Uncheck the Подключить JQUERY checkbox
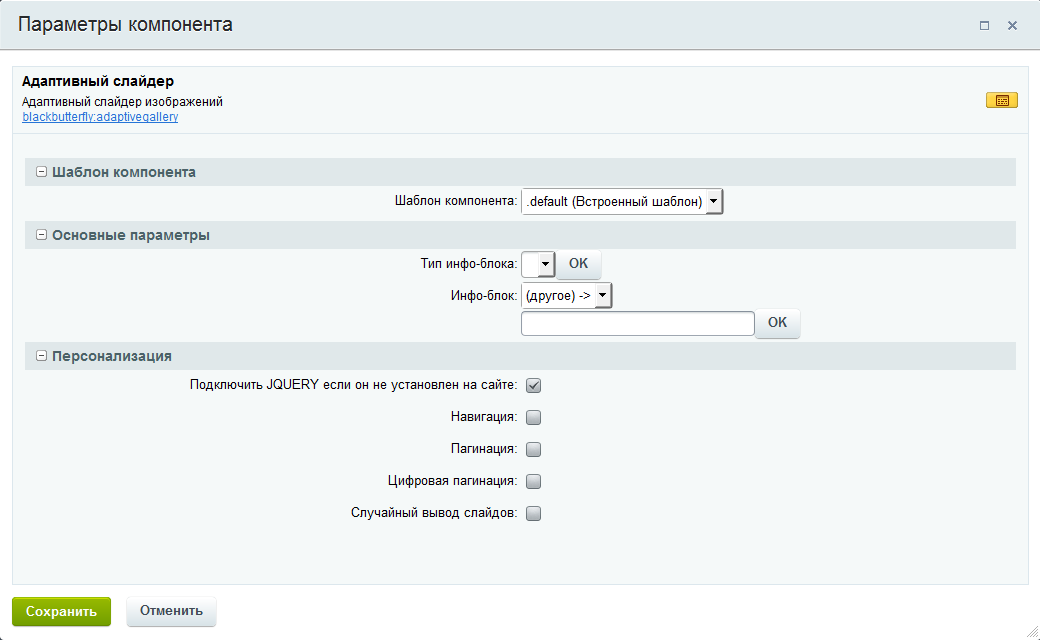Viewport: 1040px width, 640px height. coord(534,385)
